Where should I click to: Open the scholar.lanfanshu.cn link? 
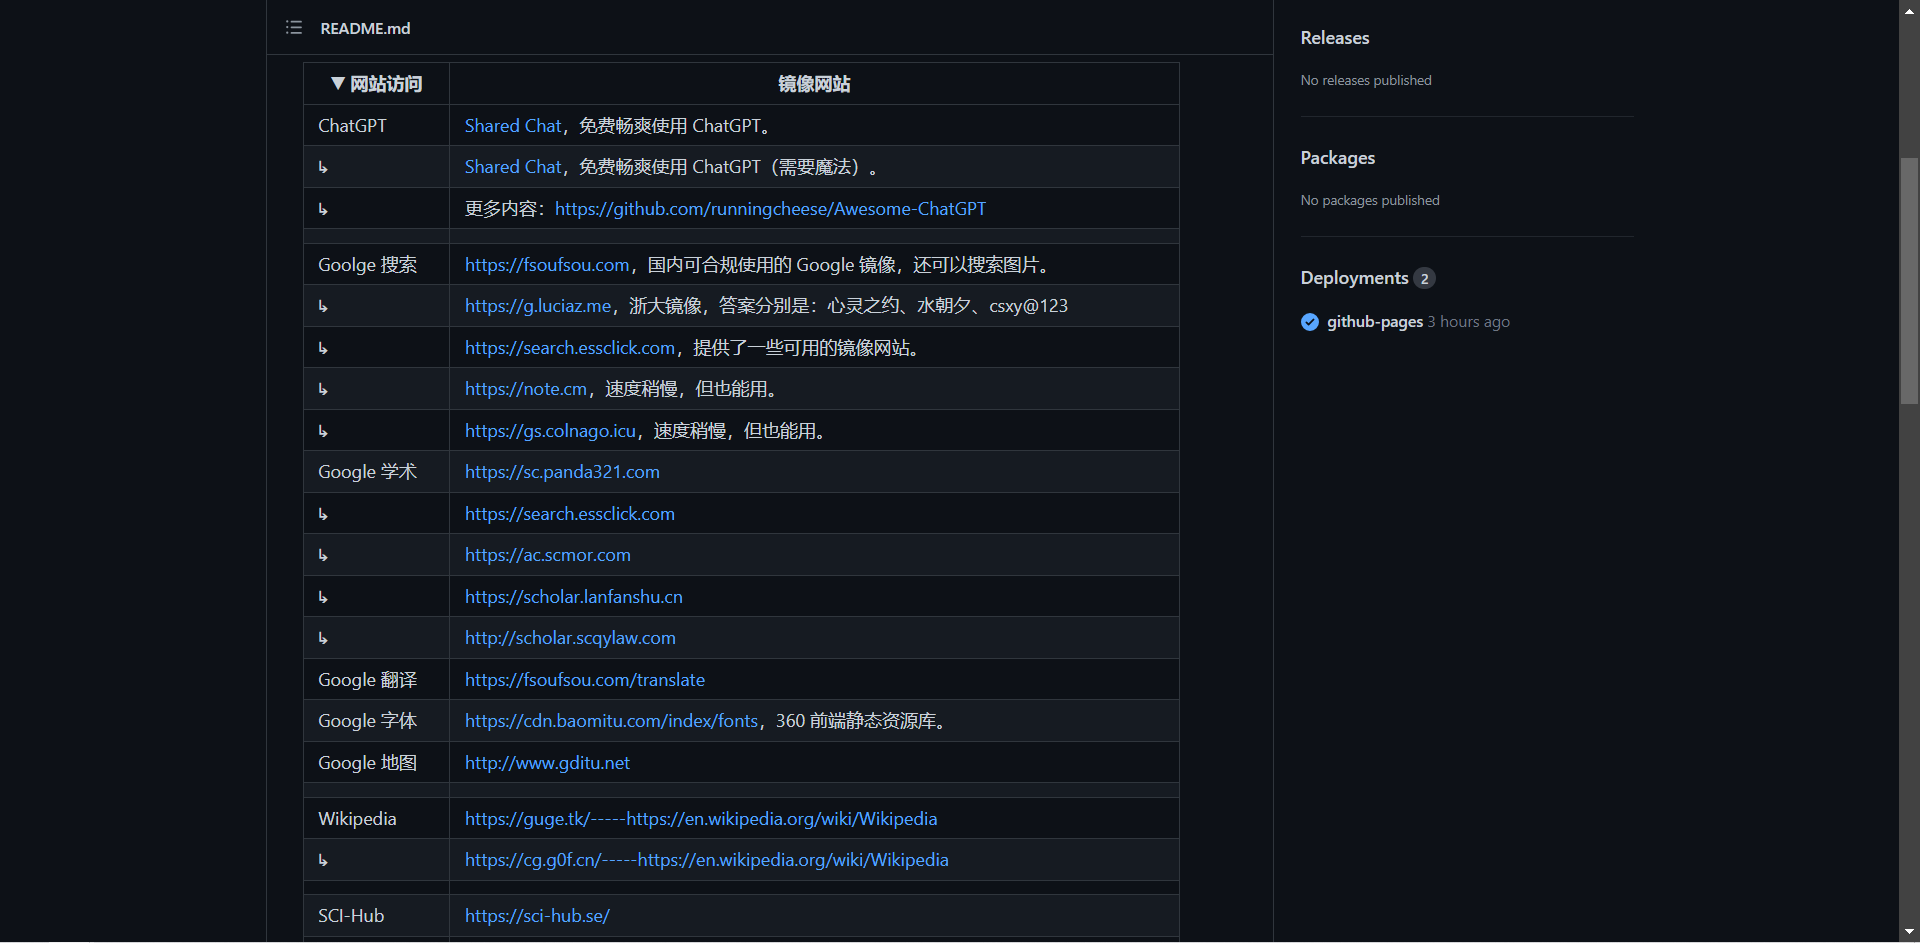[574, 597]
